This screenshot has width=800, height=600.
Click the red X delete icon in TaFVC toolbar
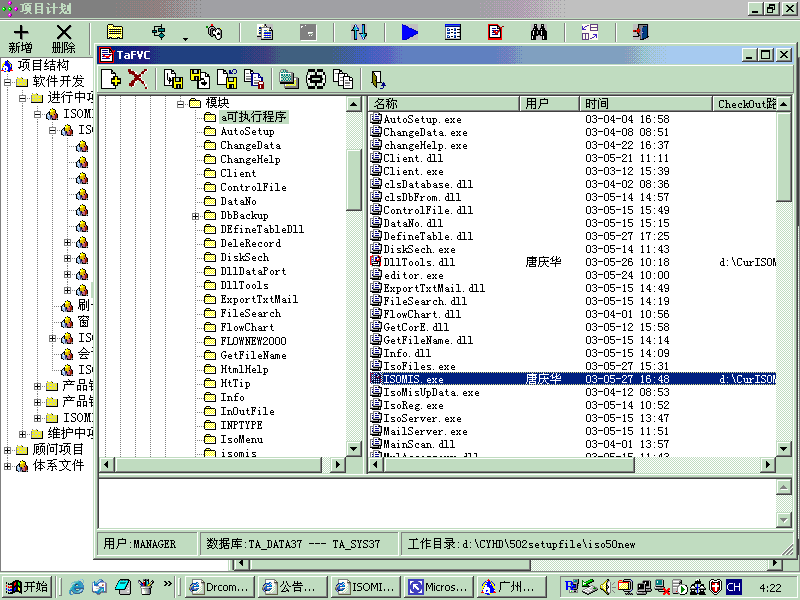(138, 79)
